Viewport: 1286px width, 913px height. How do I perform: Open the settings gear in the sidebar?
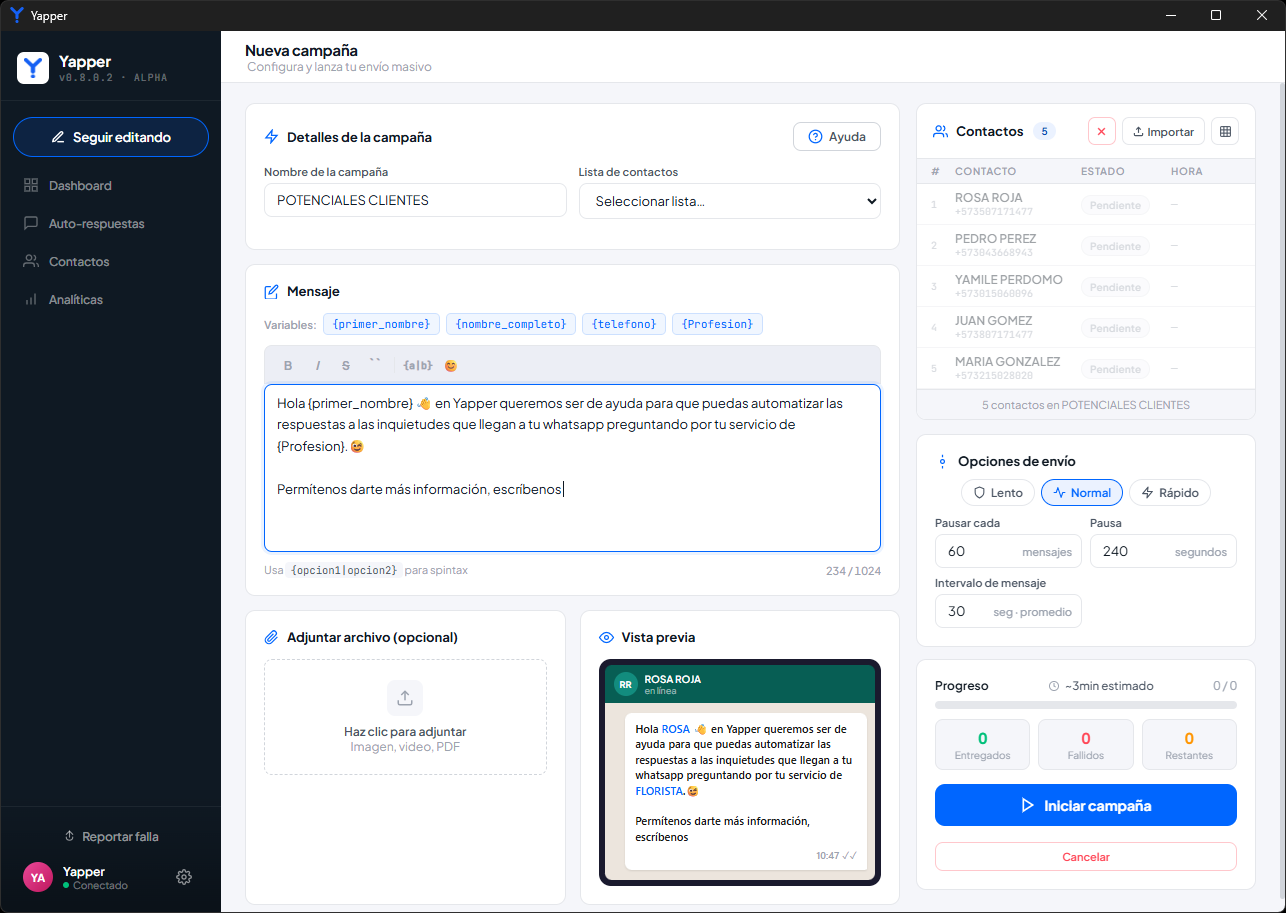184,877
